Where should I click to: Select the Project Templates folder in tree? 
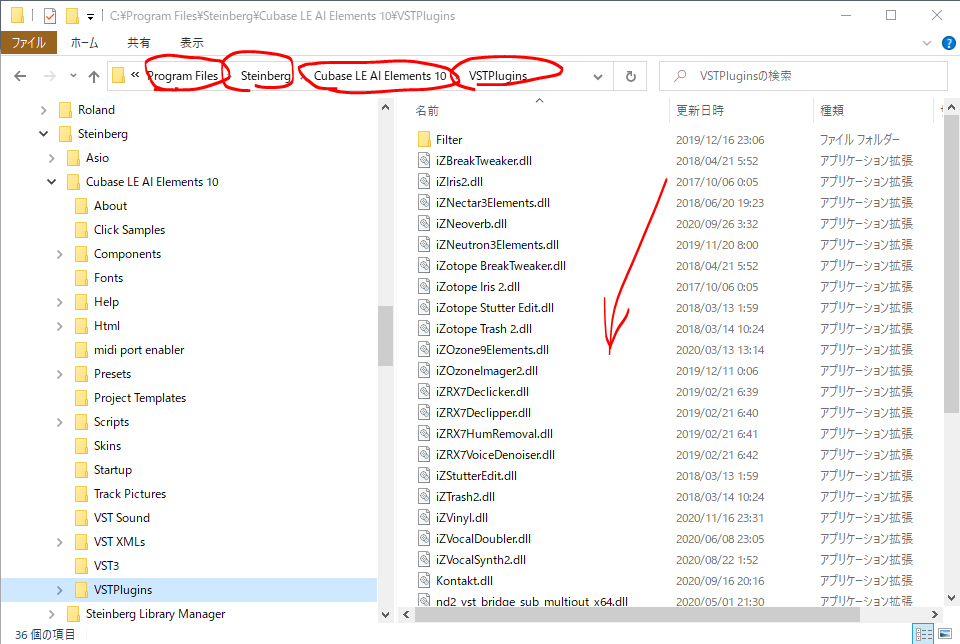tap(140, 398)
